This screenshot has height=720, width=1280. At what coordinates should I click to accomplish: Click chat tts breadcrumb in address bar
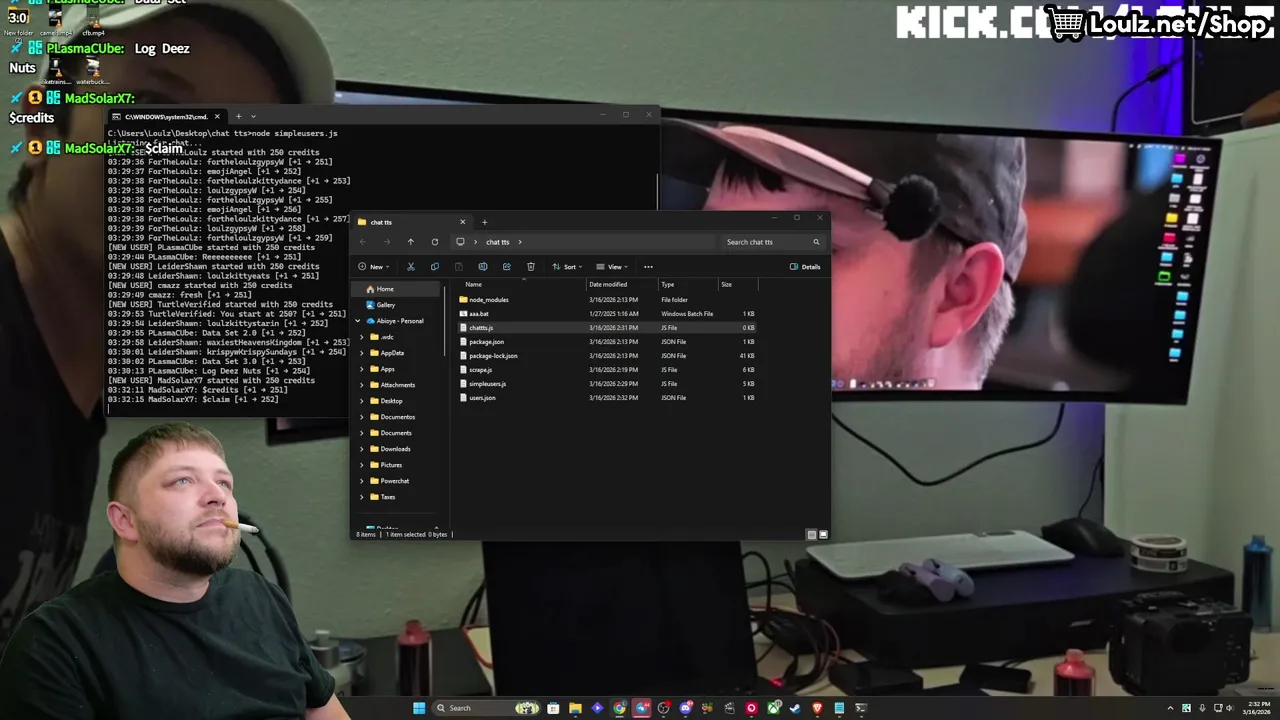pos(497,242)
